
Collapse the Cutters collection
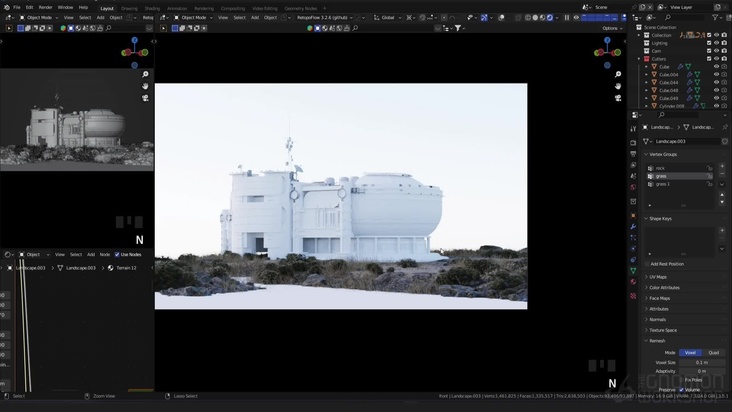(x=639, y=59)
